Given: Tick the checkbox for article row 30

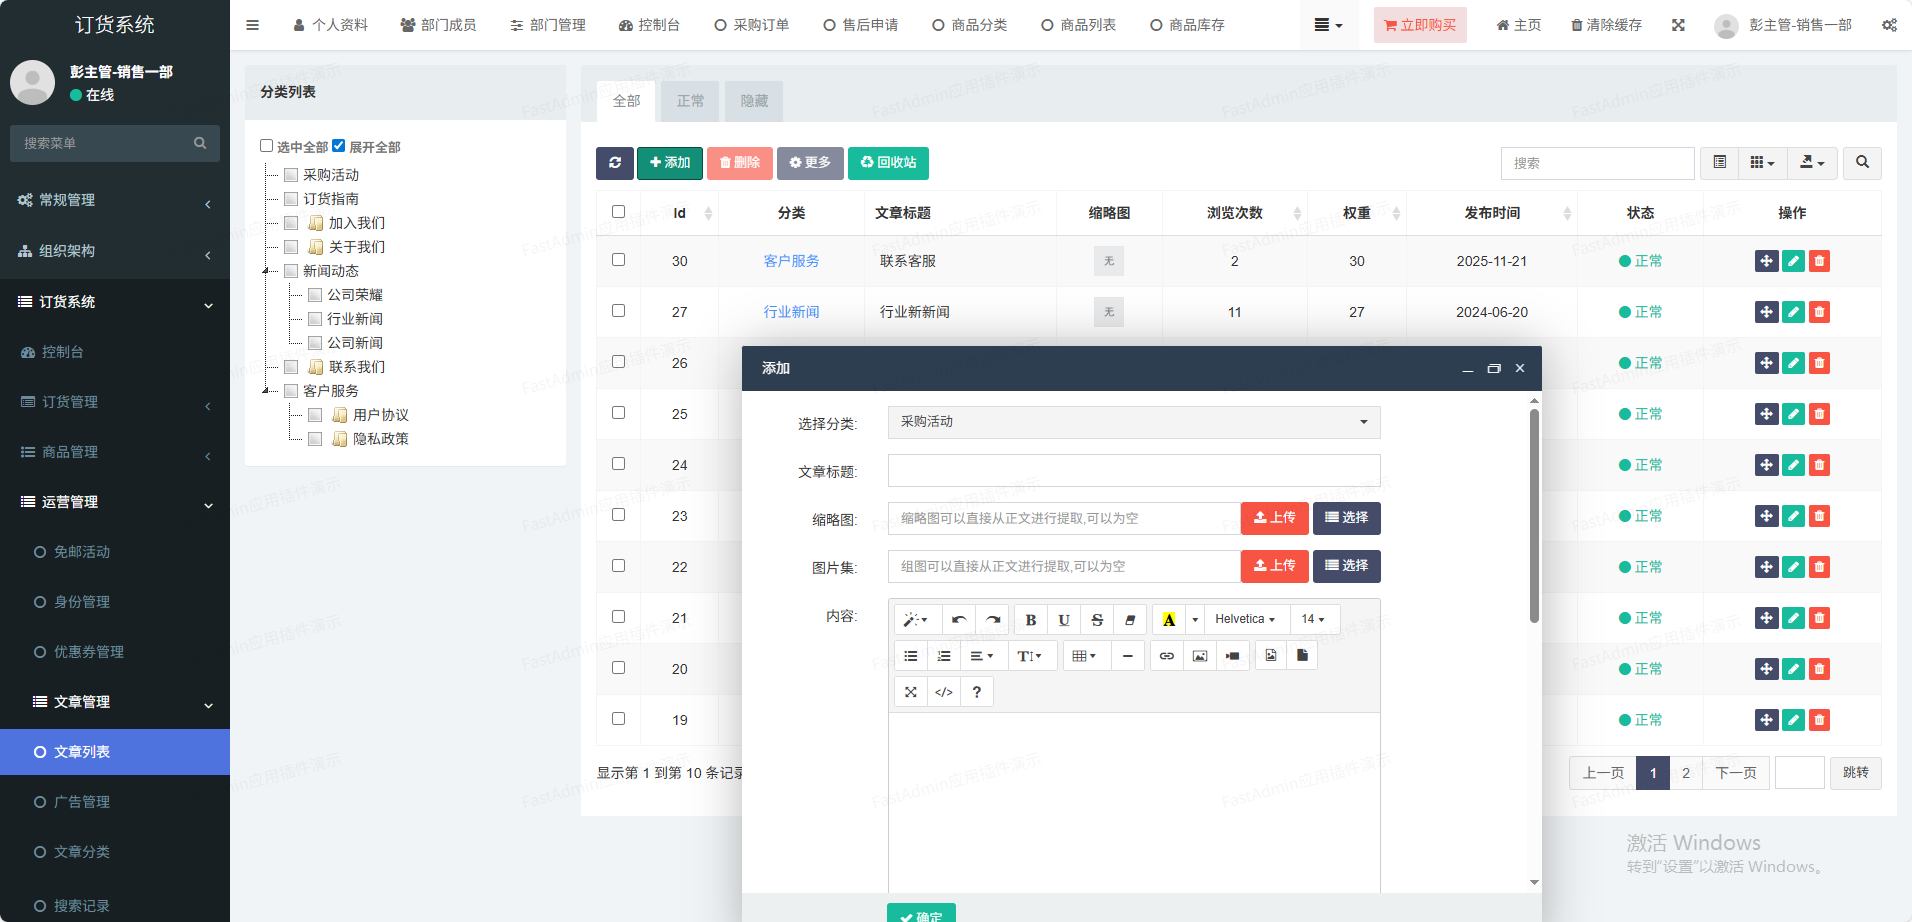Looking at the screenshot, I should 618,260.
